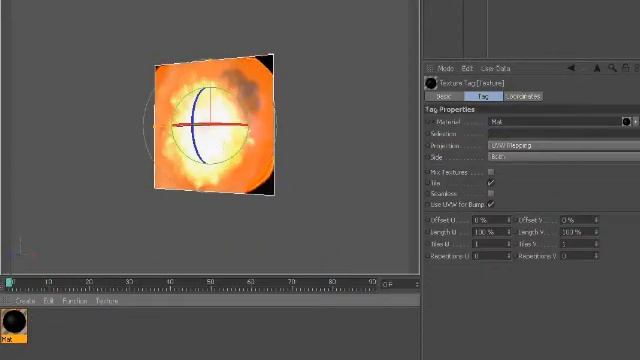Click the Tiles U stepper arrows
640x360 pixels.
[509, 244]
